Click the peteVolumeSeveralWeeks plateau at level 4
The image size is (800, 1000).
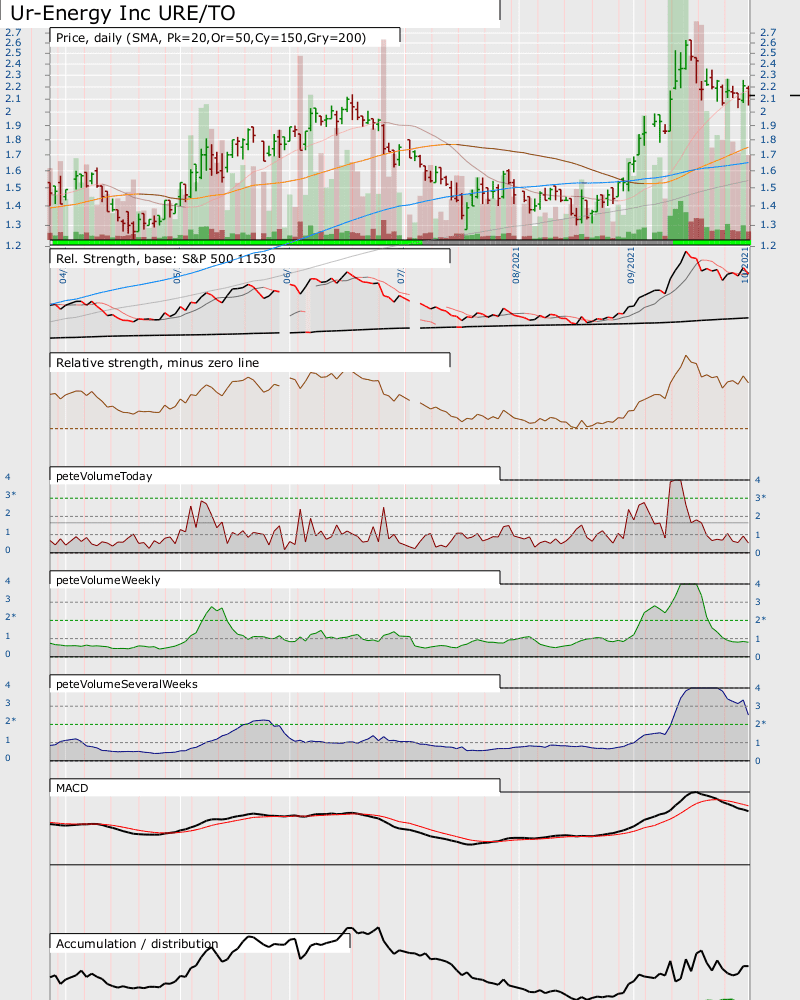(702, 688)
